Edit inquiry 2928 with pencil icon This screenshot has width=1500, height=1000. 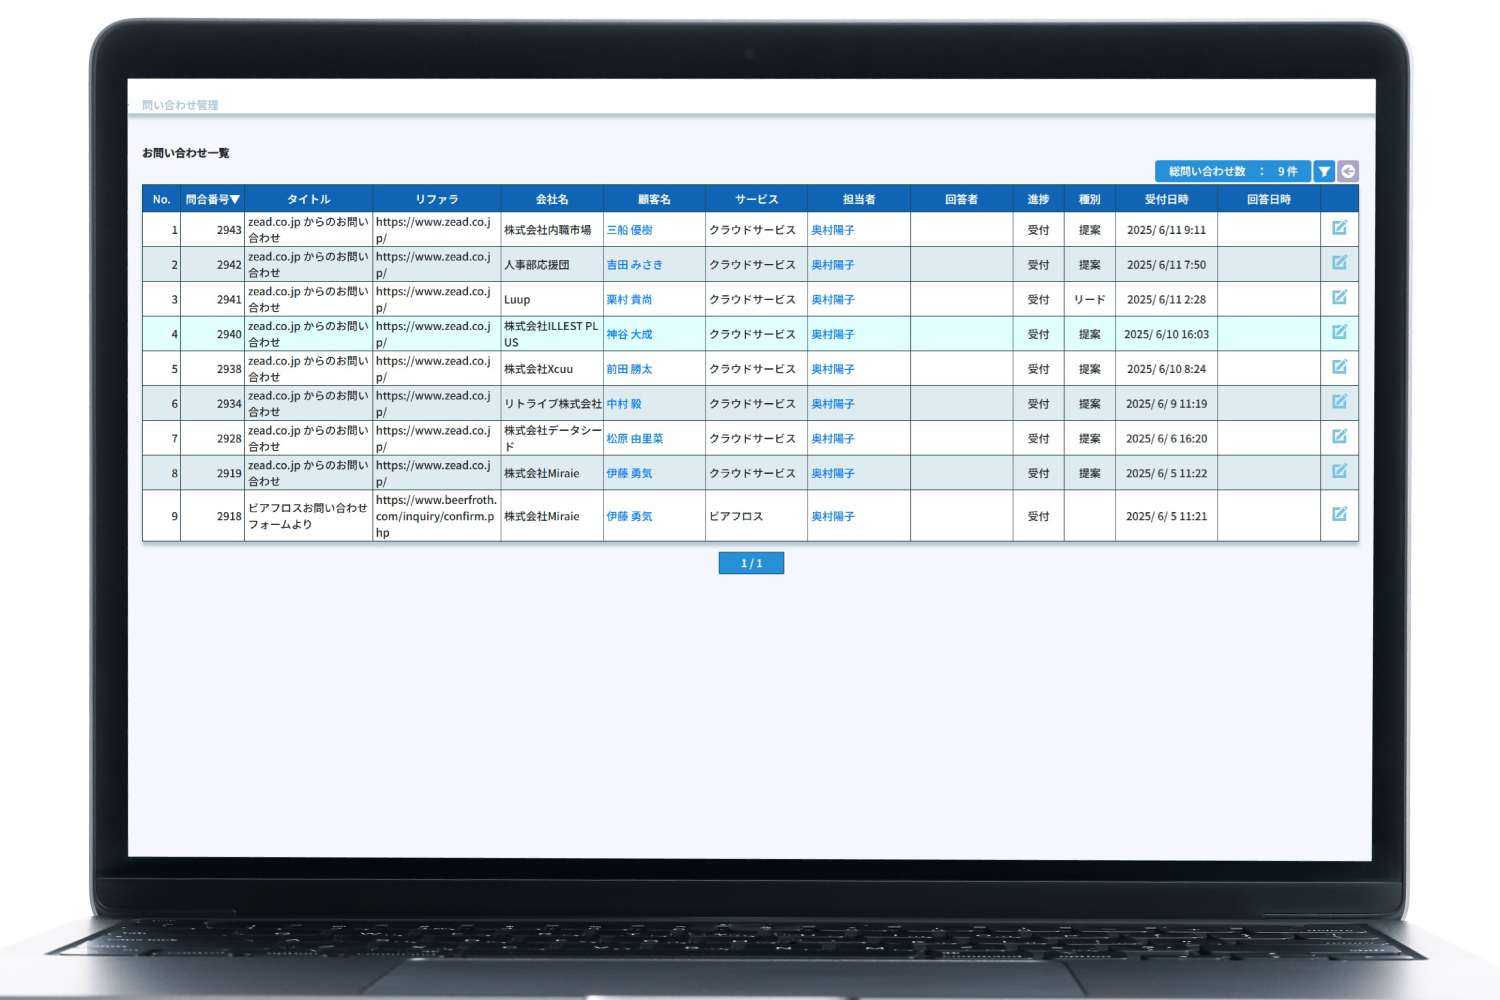pyautogui.click(x=1339, y=437)
